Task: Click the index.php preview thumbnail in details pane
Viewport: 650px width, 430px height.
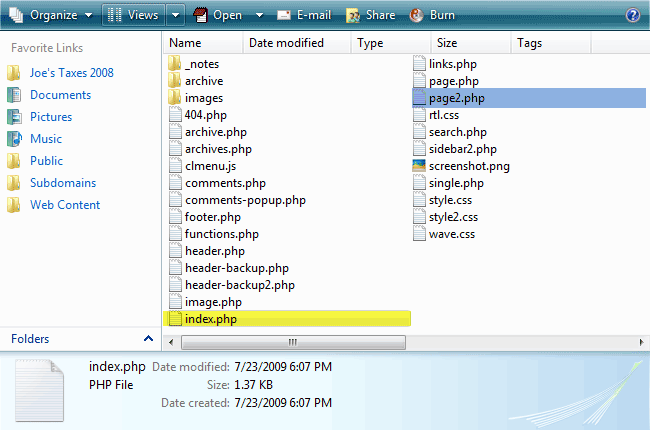Action: coord(39,391)
